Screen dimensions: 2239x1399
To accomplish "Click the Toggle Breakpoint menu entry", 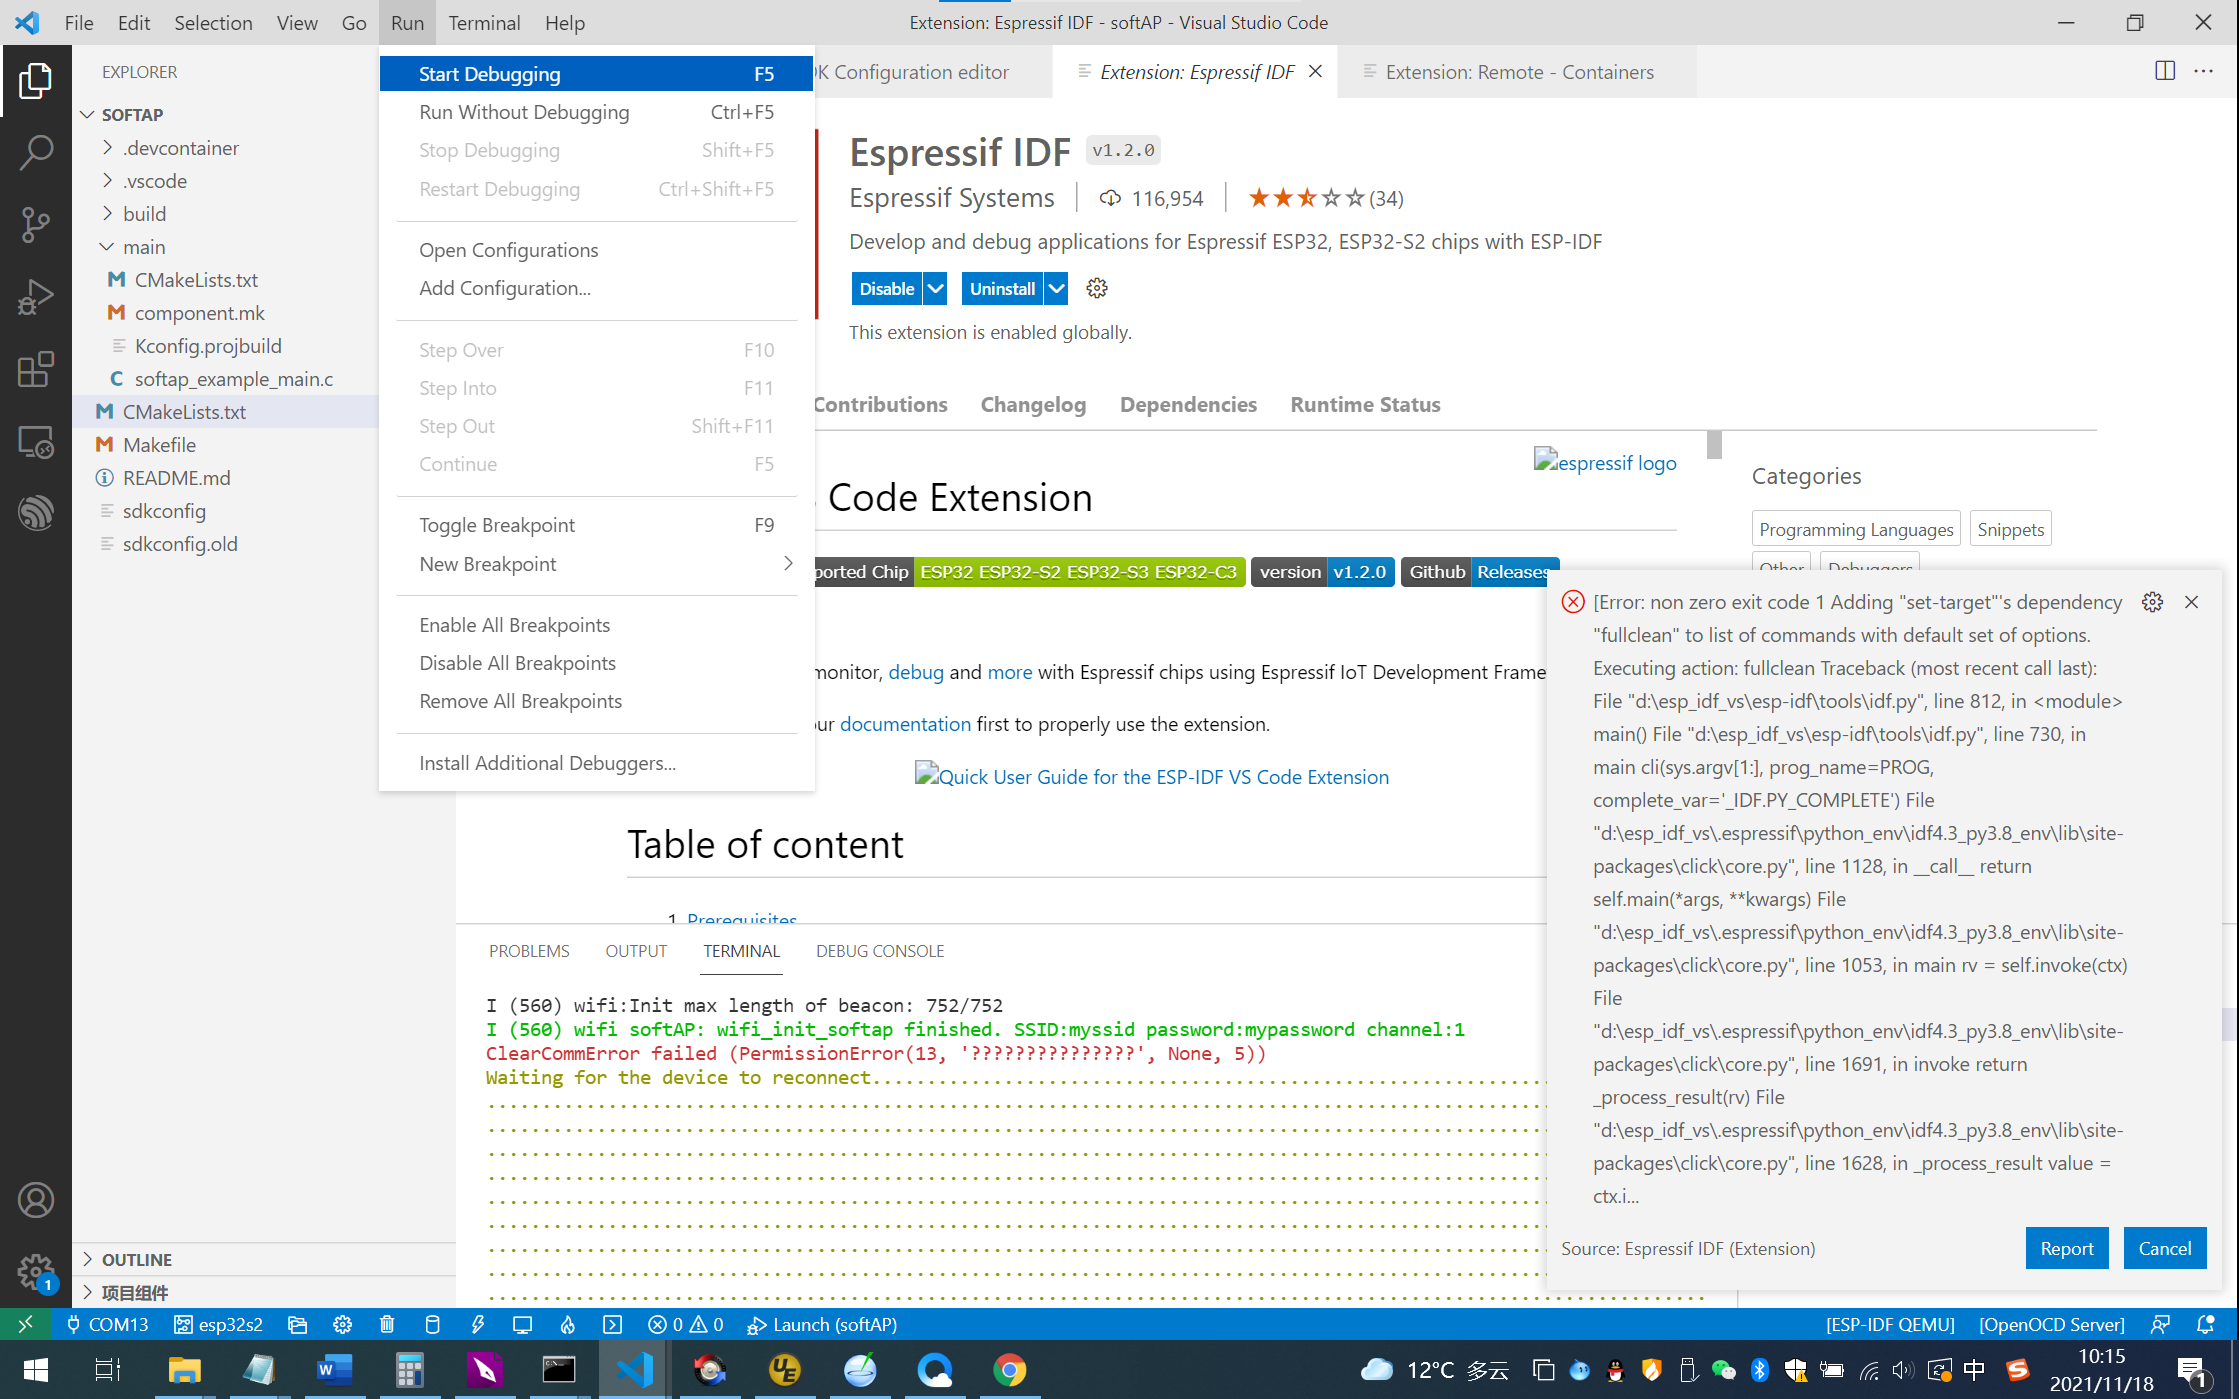I will pyautogui.click(x=496, y=524).
